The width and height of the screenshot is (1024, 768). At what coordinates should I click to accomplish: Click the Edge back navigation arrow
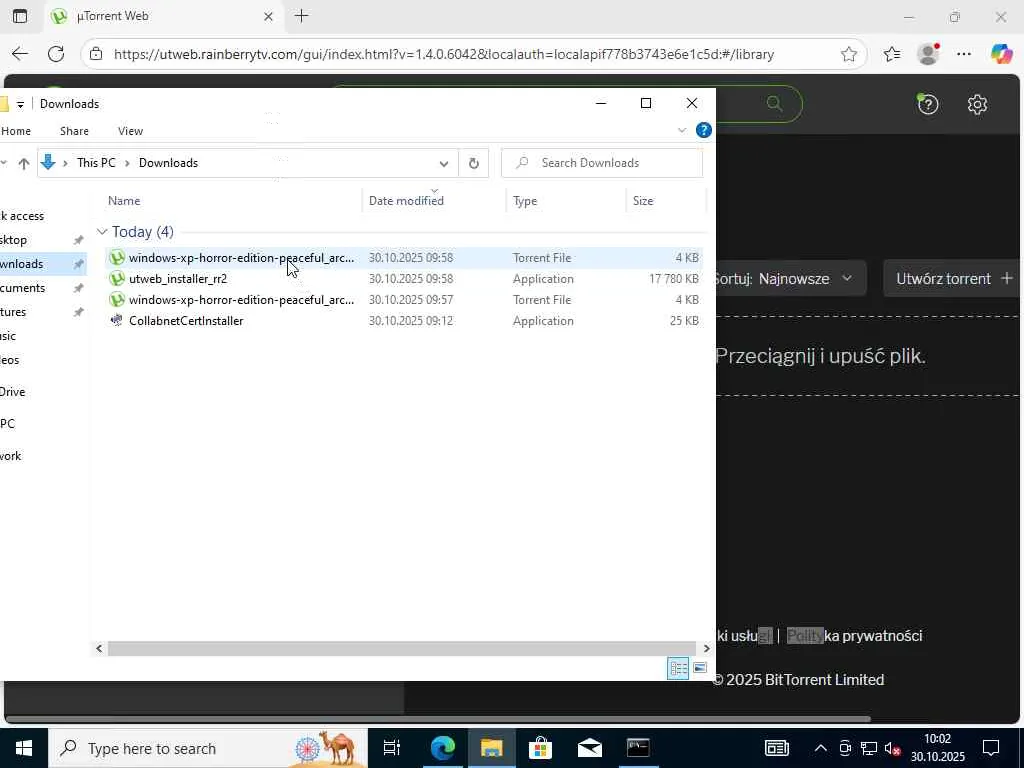[x=20, y=54]
